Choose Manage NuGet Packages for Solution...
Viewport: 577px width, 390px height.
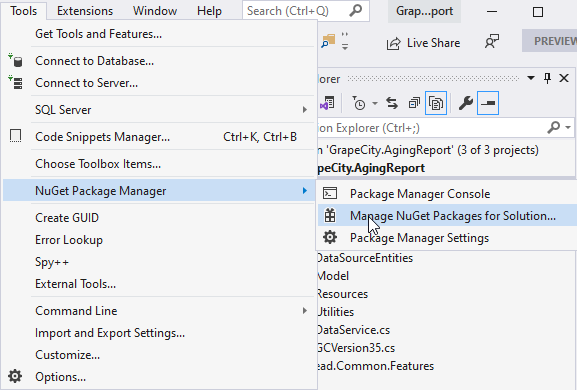(447, 216)
